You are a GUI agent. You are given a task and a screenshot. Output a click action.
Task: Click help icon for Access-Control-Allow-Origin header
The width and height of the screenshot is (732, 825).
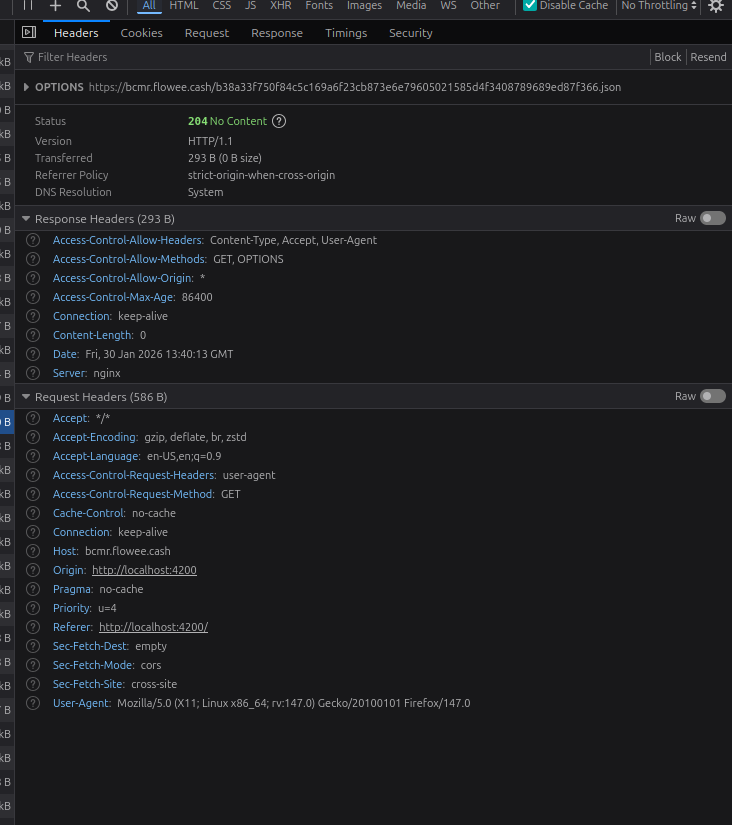point(33,278)
